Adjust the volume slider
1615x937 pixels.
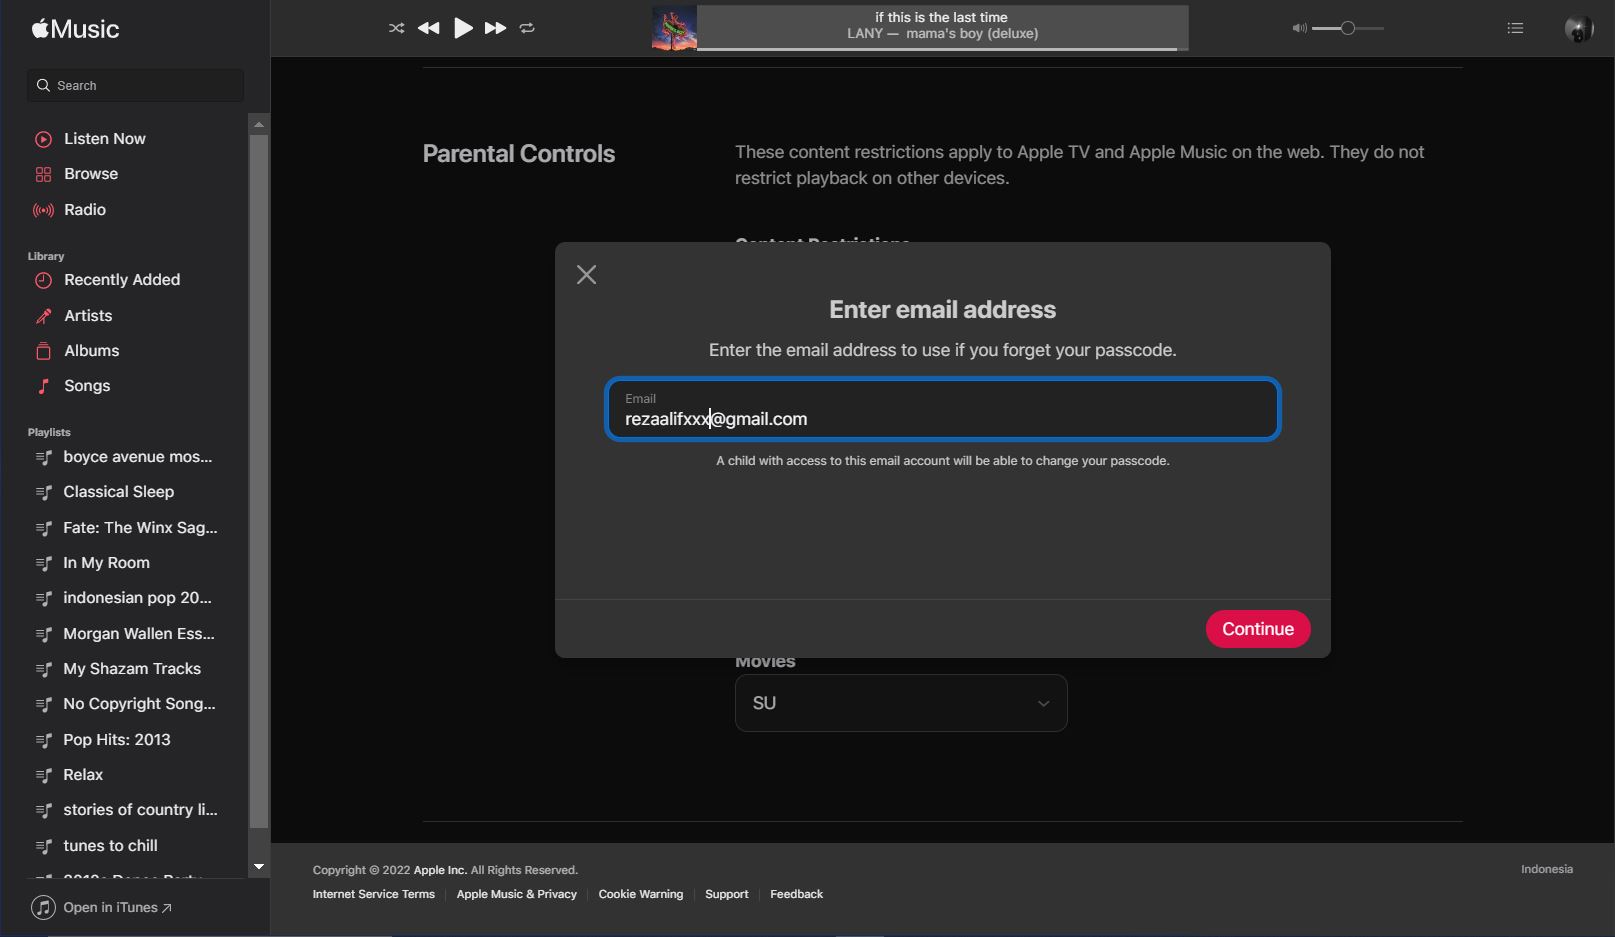click(x=1347, y=28)
